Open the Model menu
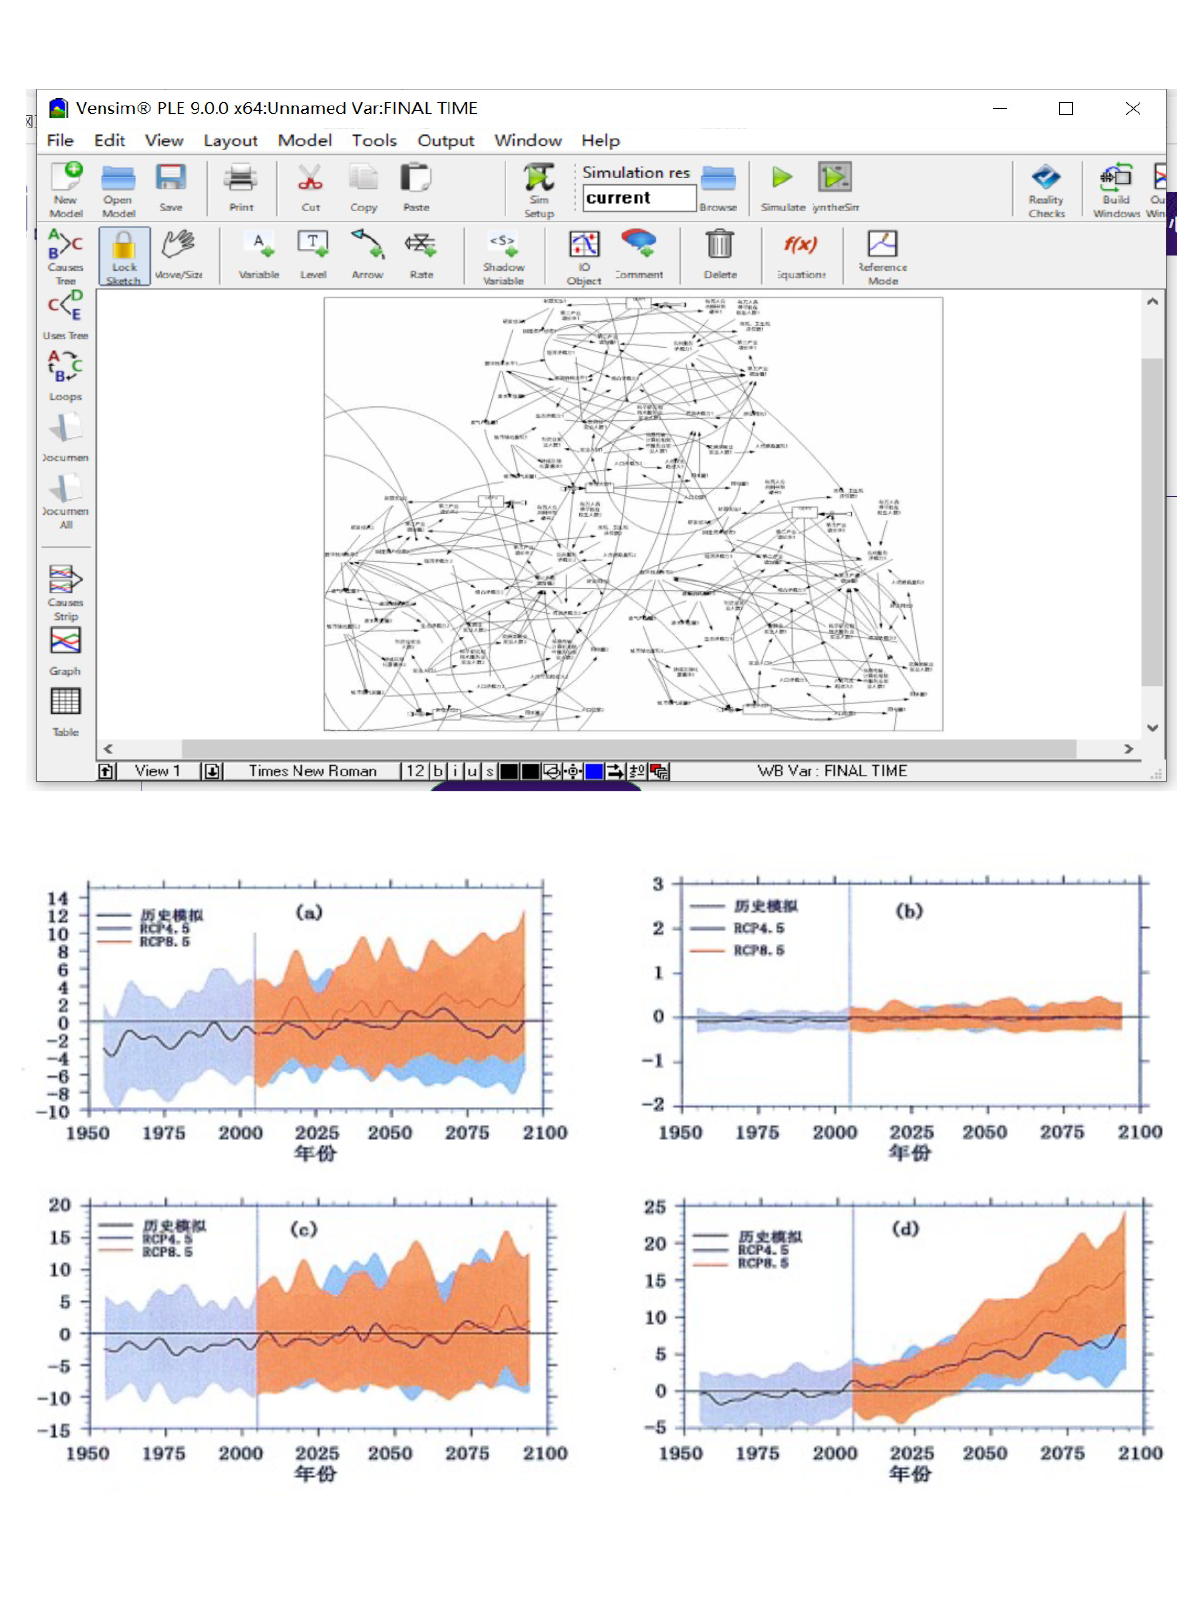Image resolution: width=1200 pixels, height=1600 pixels. pos(304,140)
